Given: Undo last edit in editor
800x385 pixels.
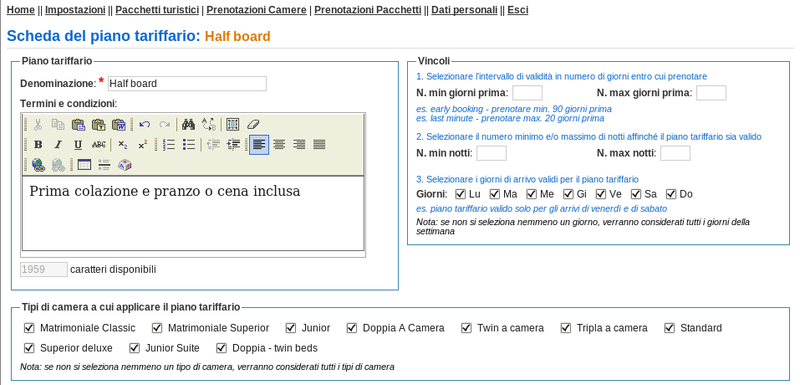Looking at the screenshot, I should tap(144, 124).
